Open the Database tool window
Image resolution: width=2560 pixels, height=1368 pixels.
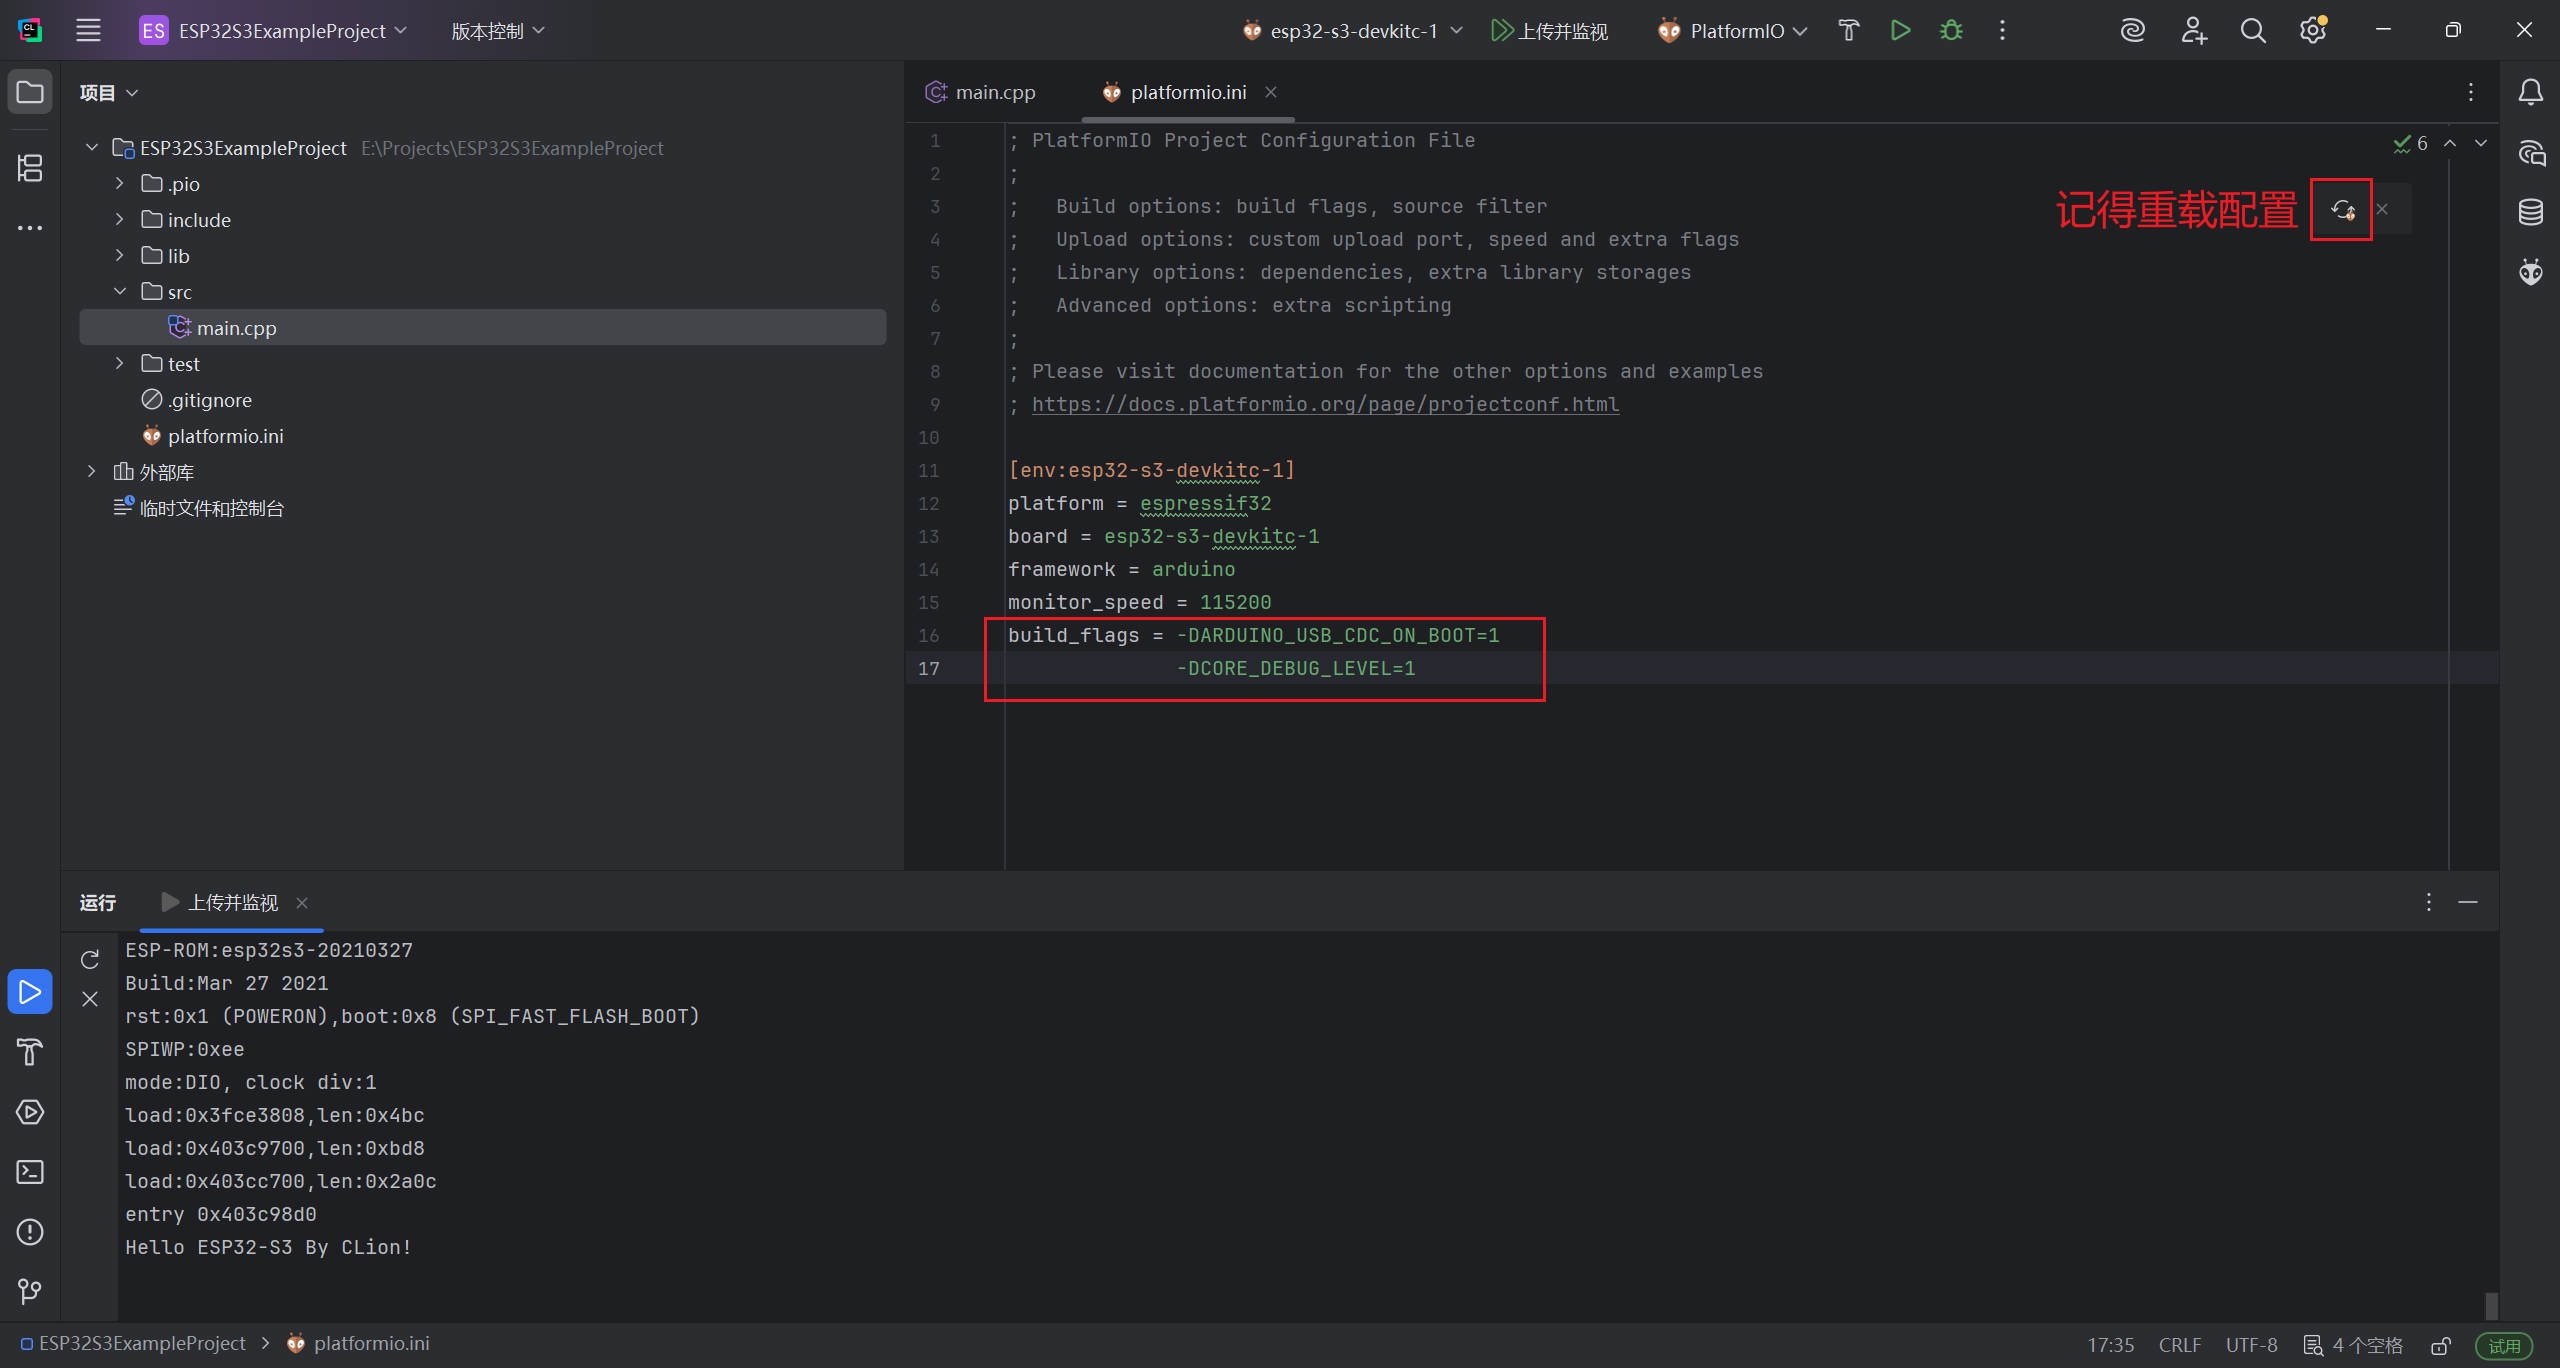click(2530, 212)
